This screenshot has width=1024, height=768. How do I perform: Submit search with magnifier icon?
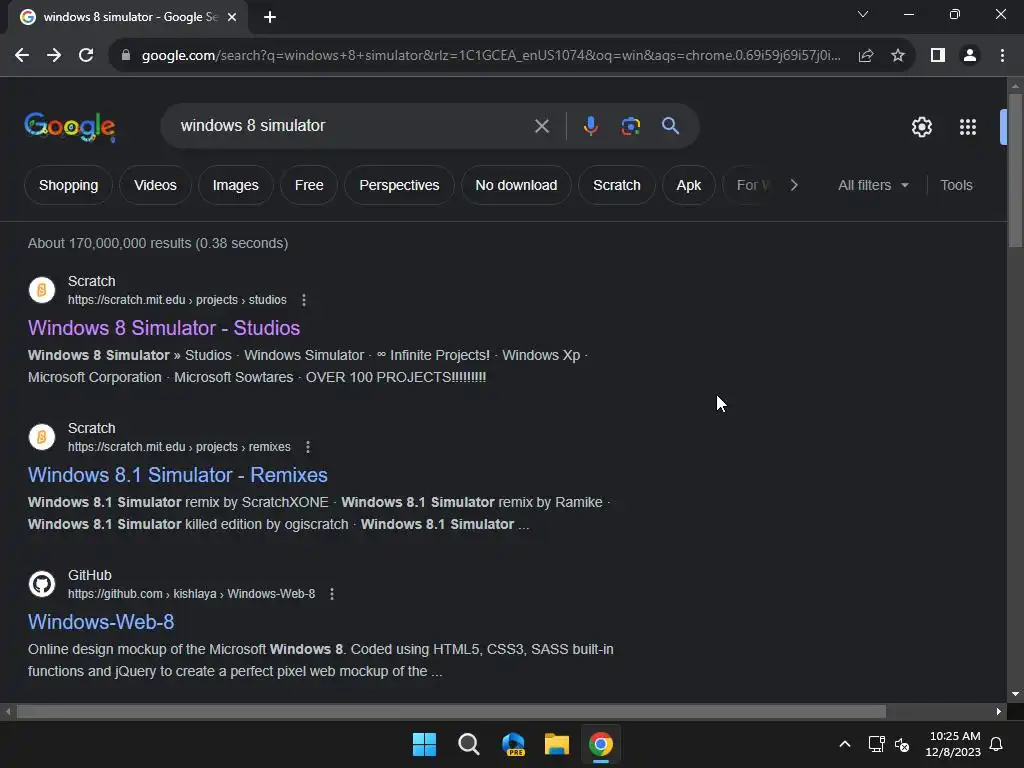pyautogui.click(x=671, y=126)
